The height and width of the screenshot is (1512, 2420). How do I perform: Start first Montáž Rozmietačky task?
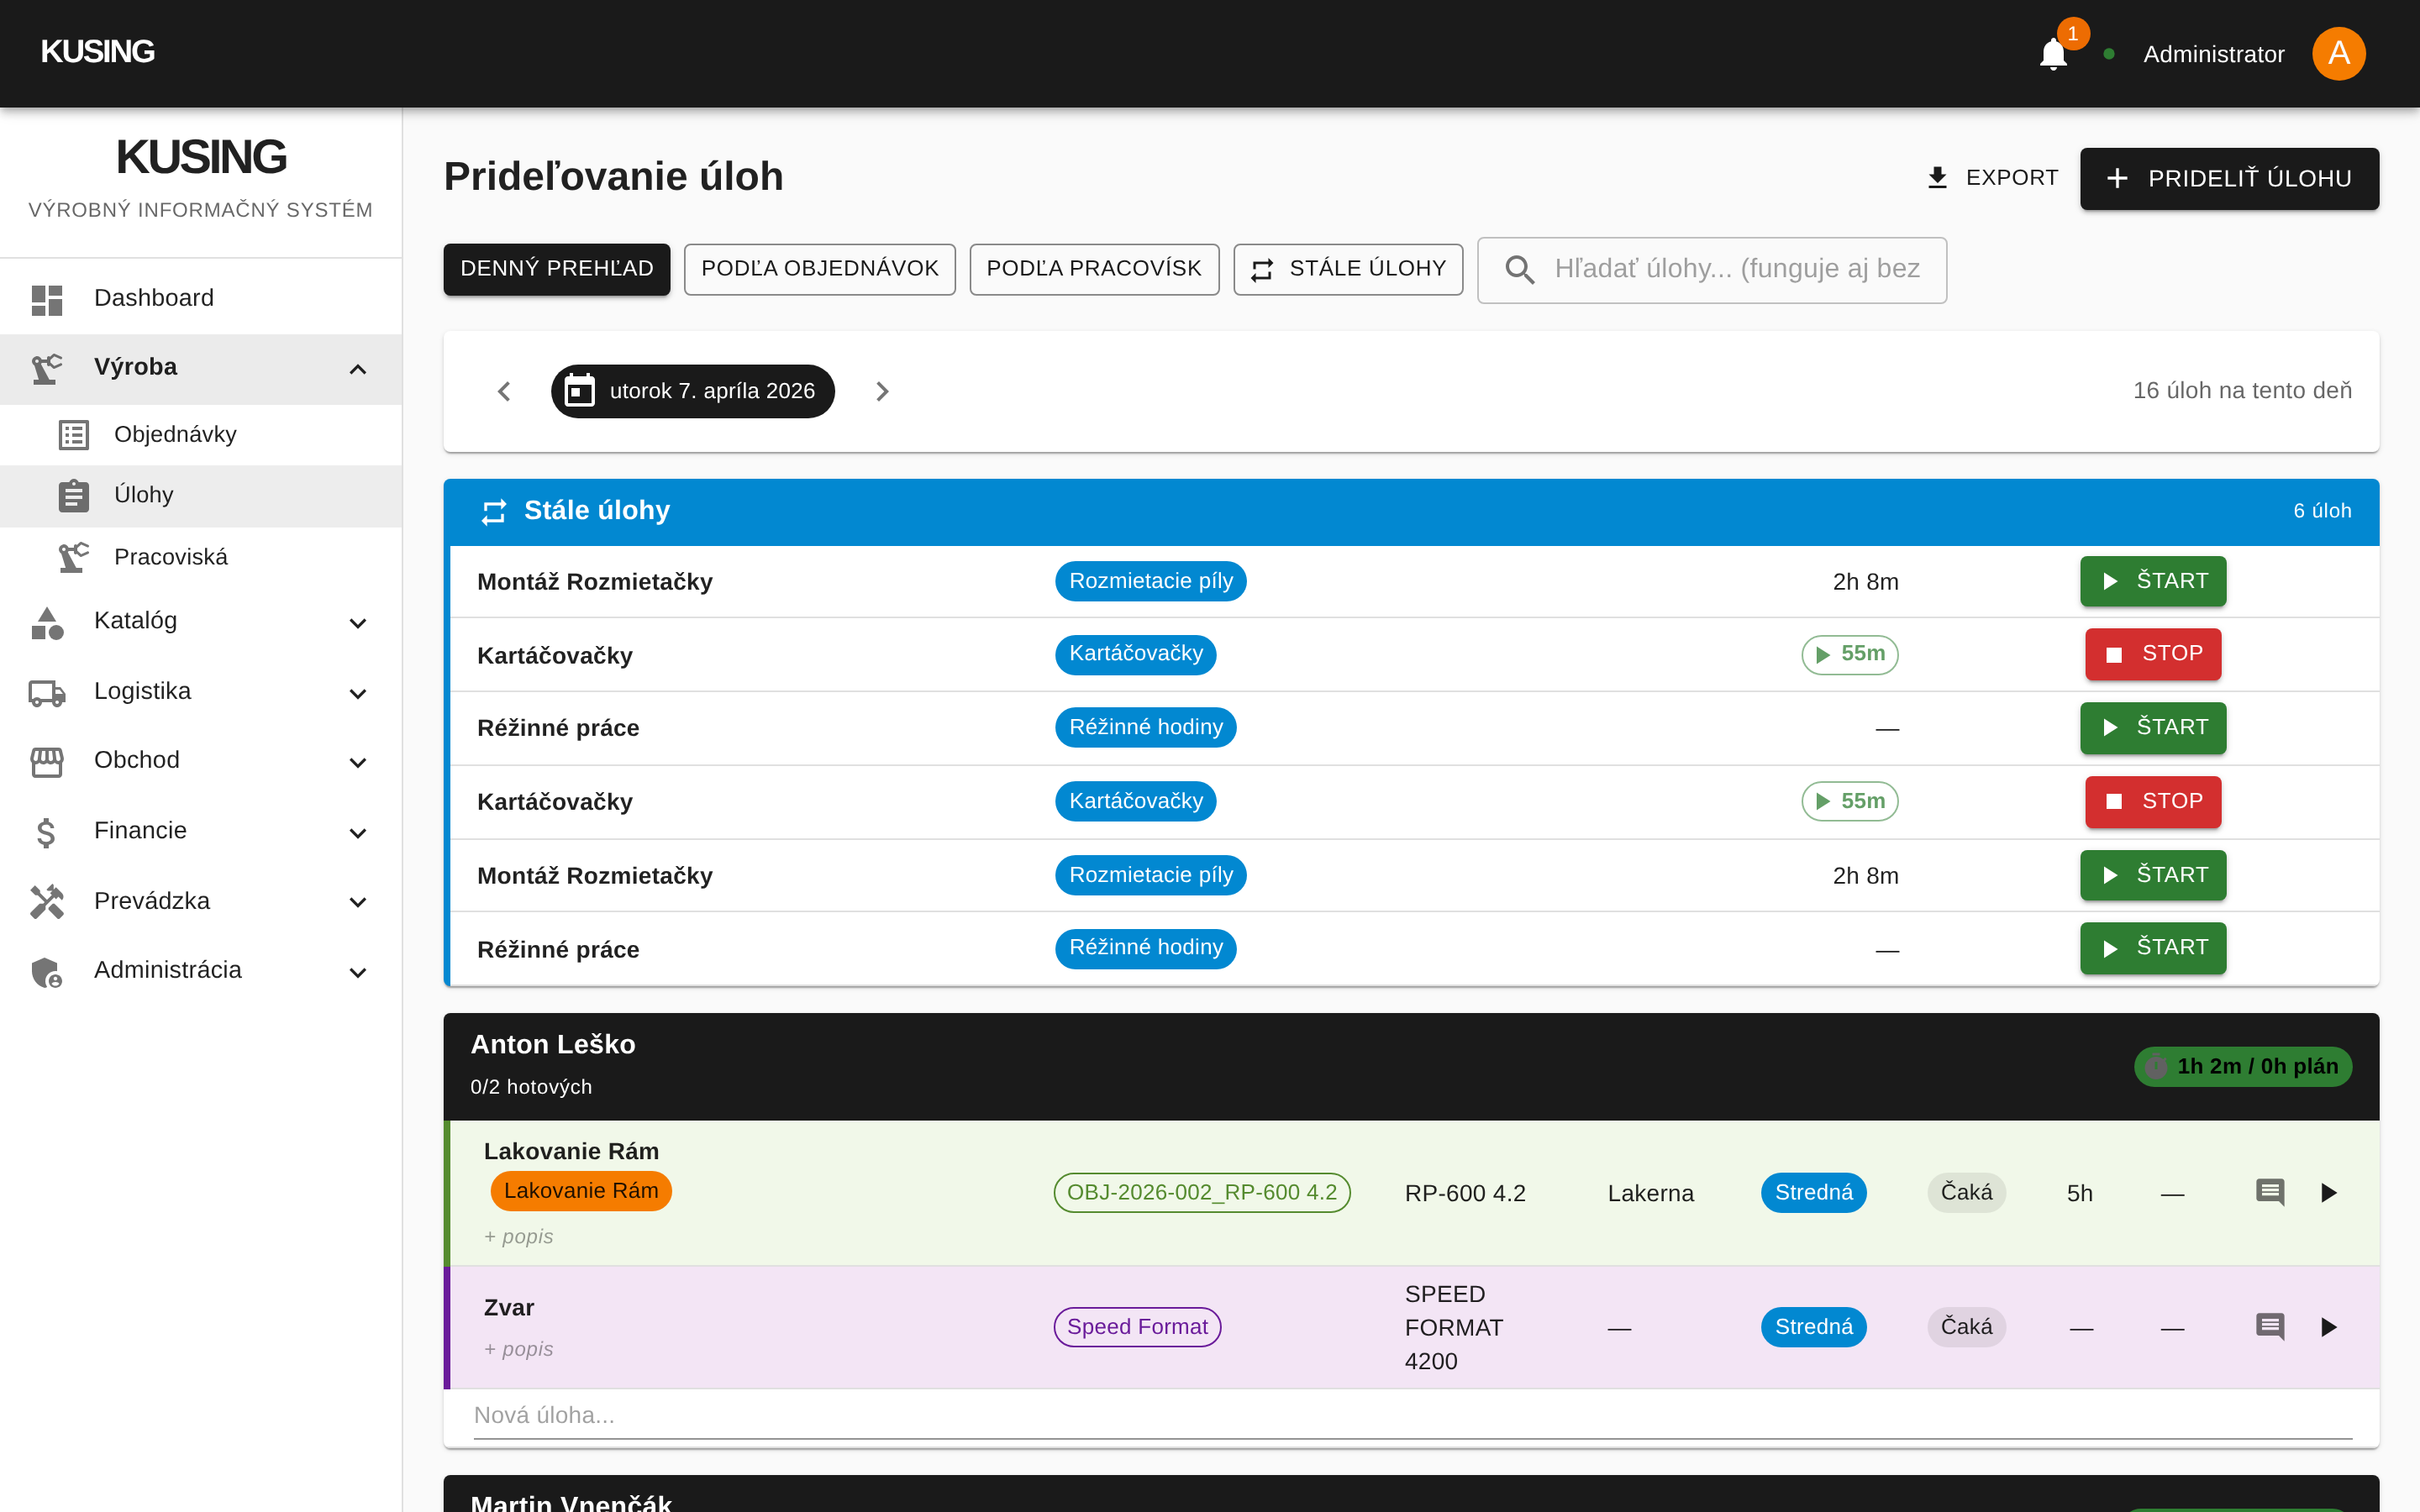(2153, 581)
